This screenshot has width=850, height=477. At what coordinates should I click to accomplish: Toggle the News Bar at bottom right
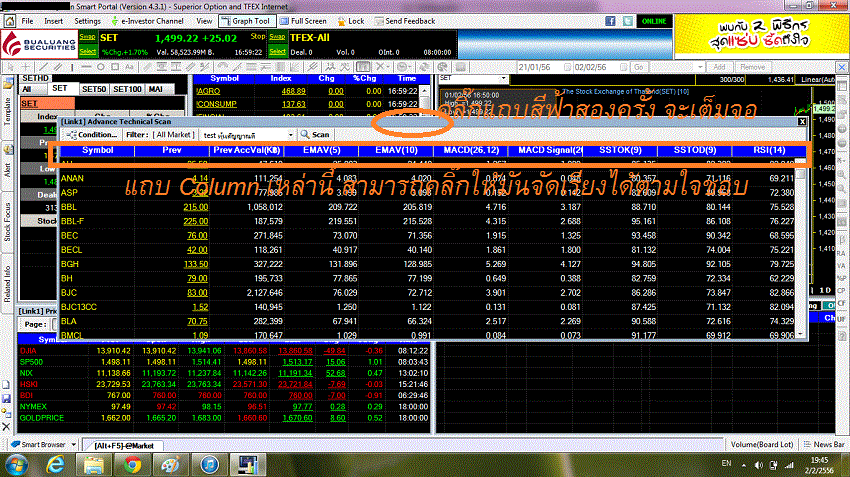[x=825, y=444]
